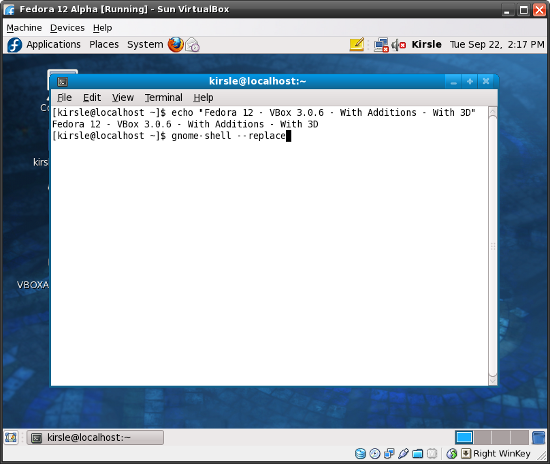Click the VirtualBox hard disk activity icon

(360, 453)
